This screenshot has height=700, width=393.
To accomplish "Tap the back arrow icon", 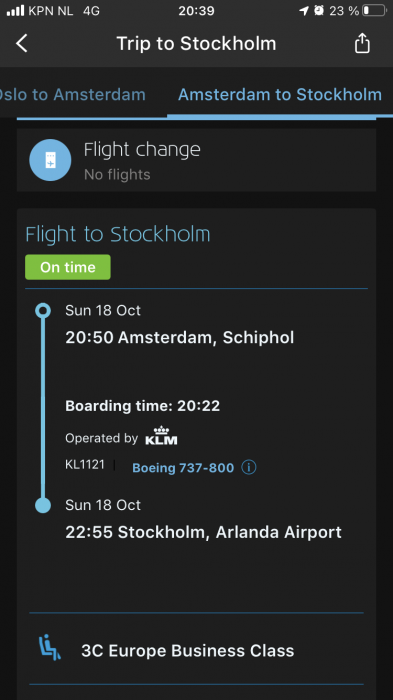I will point(21,44).
